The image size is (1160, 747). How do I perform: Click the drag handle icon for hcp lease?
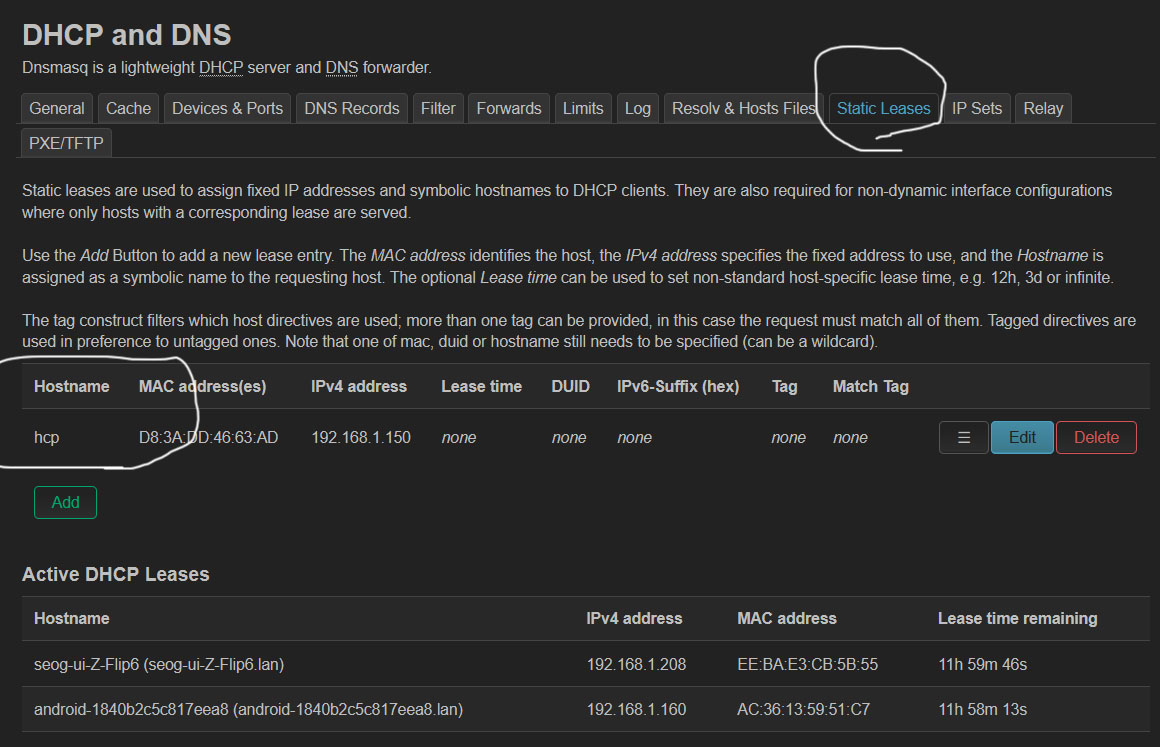click(964, 438)
